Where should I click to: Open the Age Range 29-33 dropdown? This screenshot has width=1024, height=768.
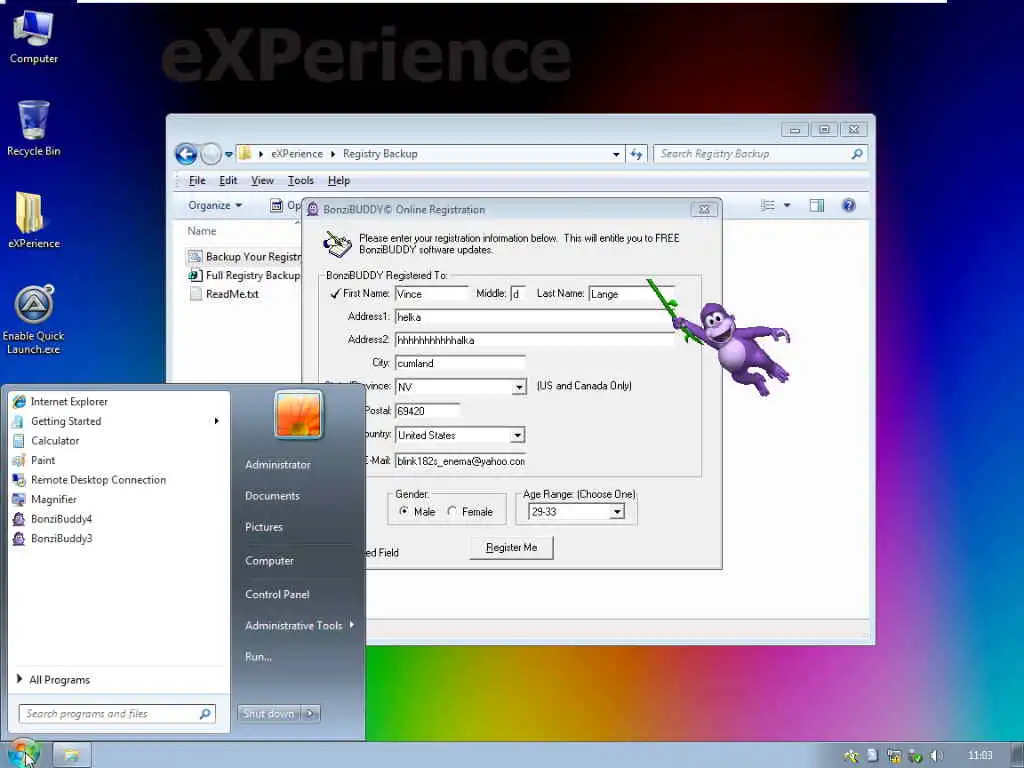(616, 512)
